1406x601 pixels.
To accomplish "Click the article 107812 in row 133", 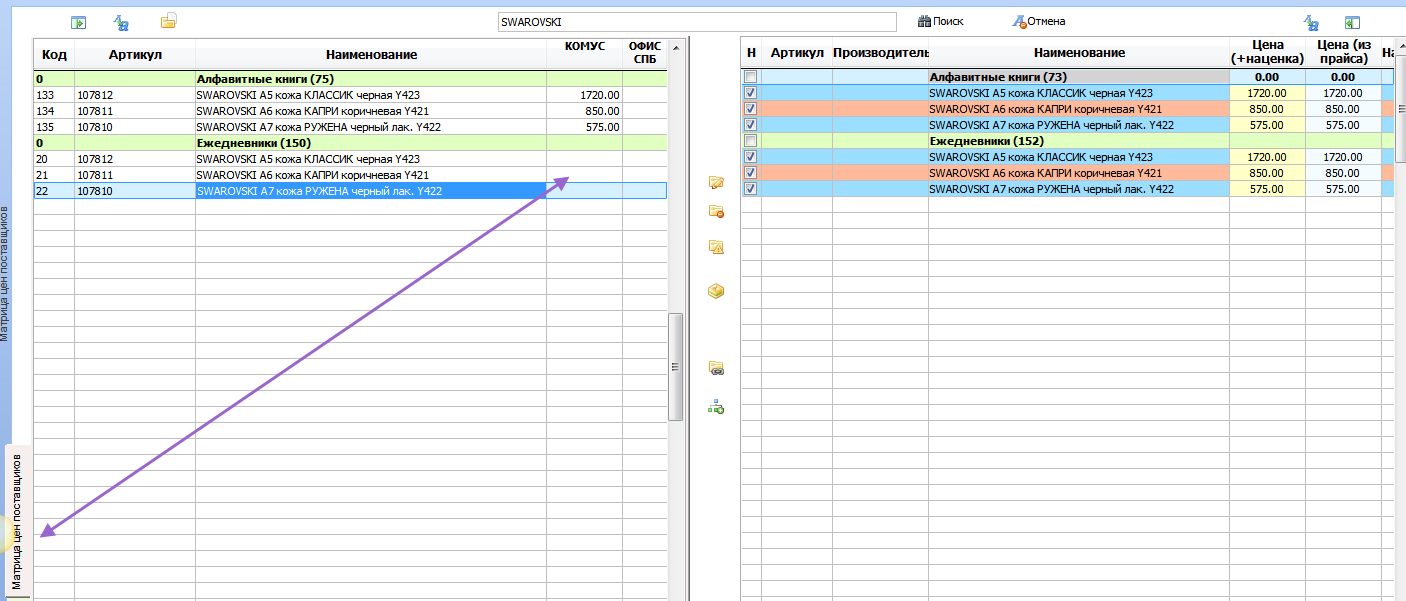I will pyautogui.click(x=95, y=95).
